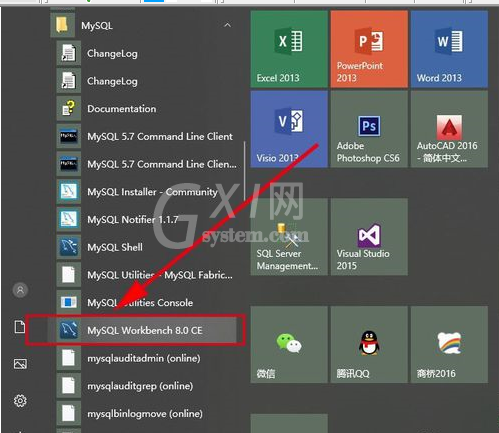Click the MySQL Utilities Console icon

[69, 302]
